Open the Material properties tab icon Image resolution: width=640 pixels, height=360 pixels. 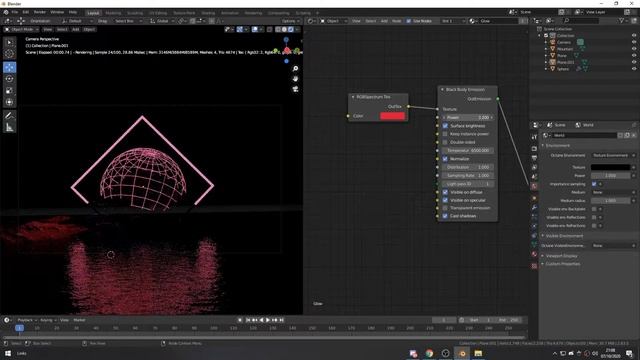(534, 254)
